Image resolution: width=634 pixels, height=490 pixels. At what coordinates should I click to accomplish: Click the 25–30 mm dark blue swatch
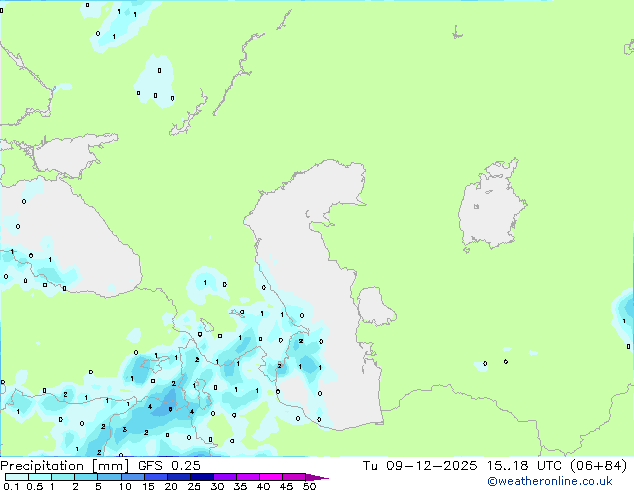(x=201, y=477)
